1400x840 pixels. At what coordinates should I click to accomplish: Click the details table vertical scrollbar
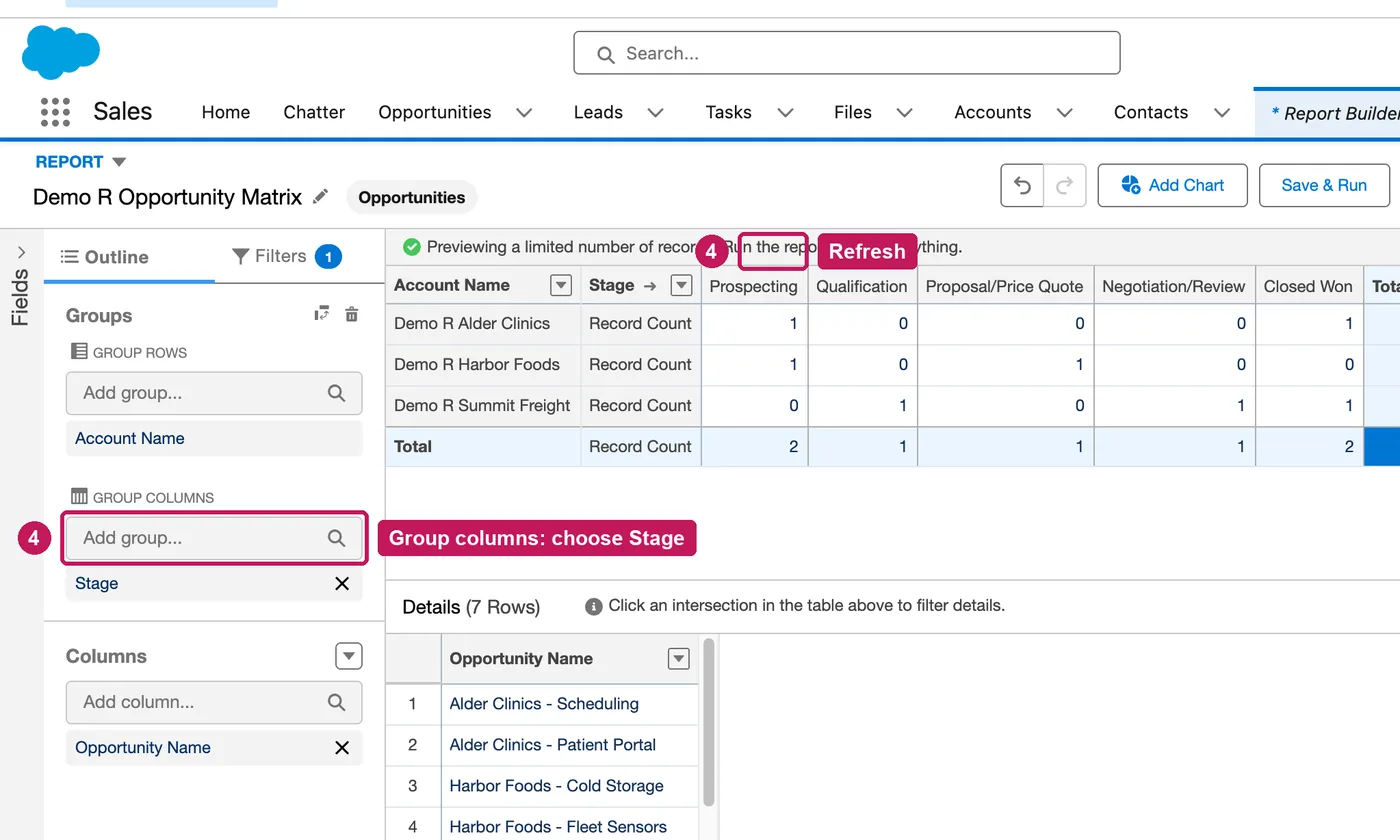709,722
